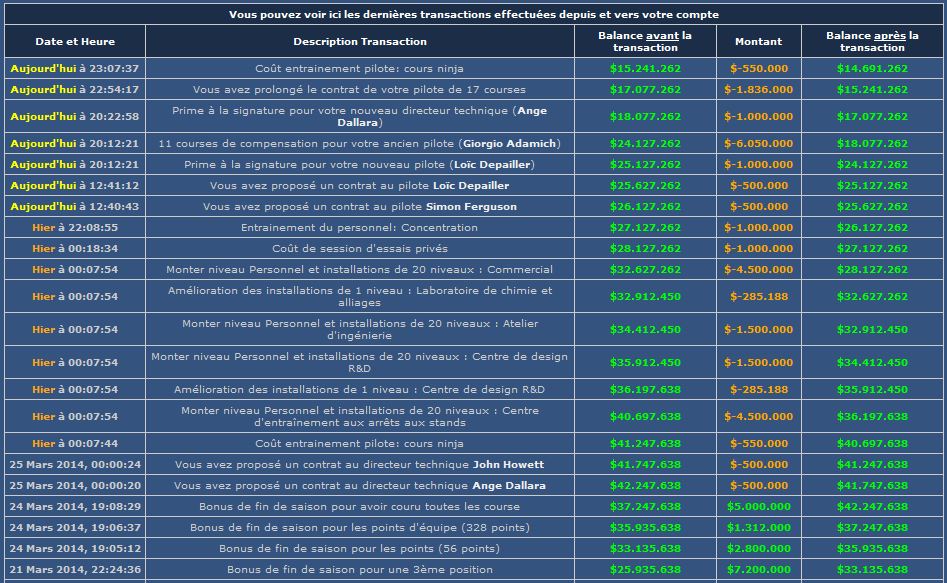This screenshot has height=583, width=947.
Task: Click the 56 points bonus description
Action: point(359,549)
